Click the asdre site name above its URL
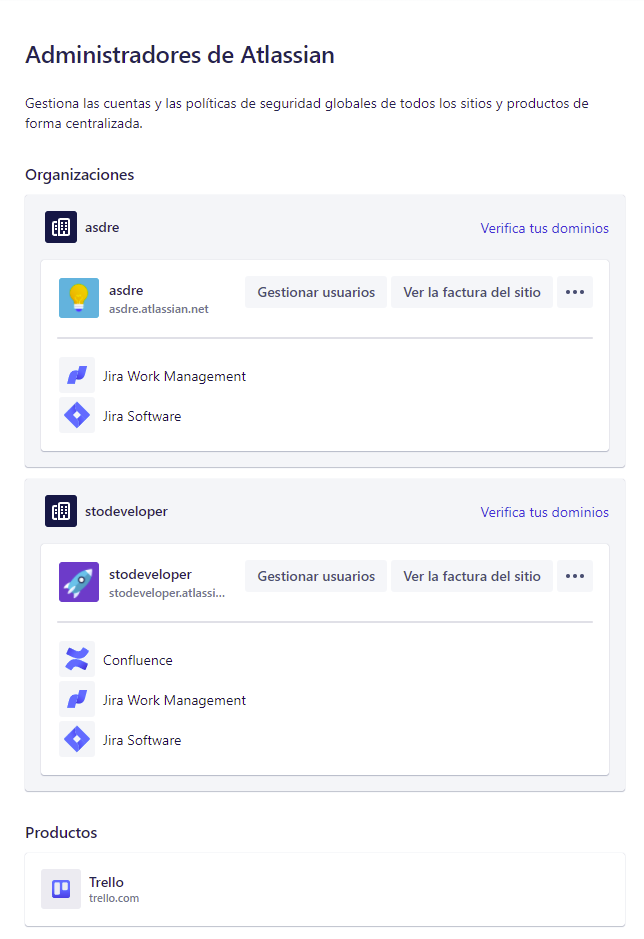This screenshot has width=644, height=939. pos(126,290)
